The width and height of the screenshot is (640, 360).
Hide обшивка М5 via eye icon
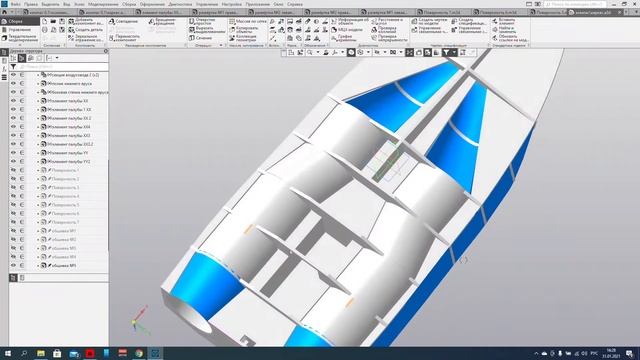(x=13, y=265)
